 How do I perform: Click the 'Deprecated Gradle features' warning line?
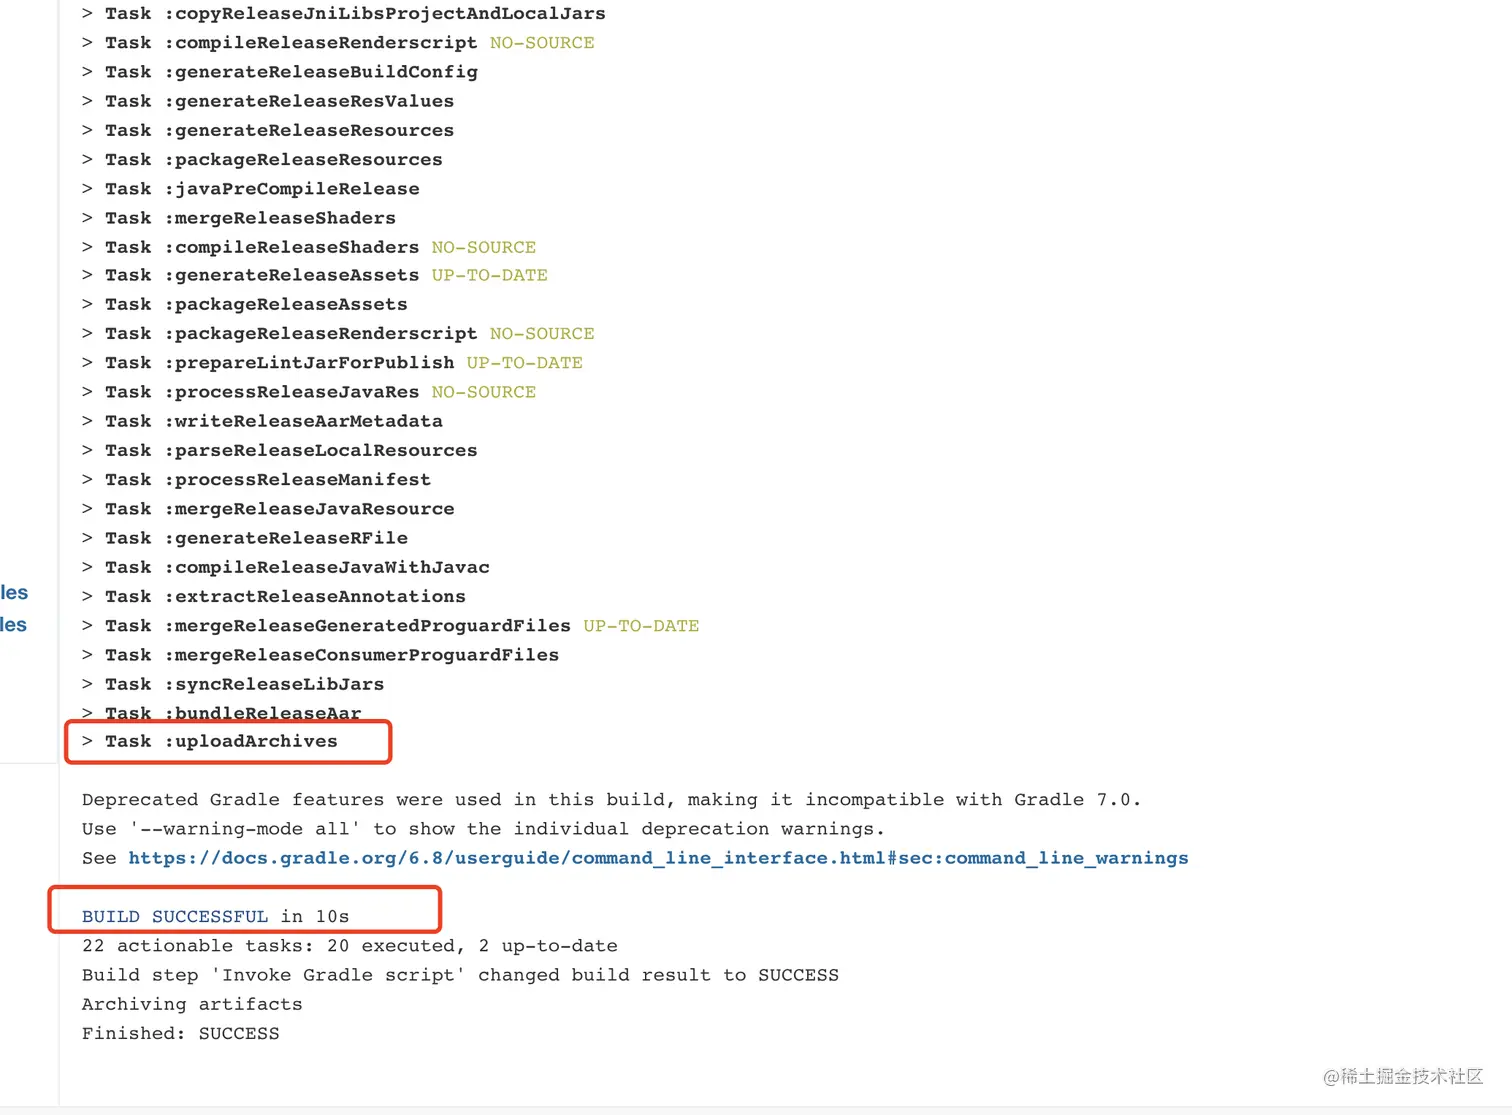611,800
